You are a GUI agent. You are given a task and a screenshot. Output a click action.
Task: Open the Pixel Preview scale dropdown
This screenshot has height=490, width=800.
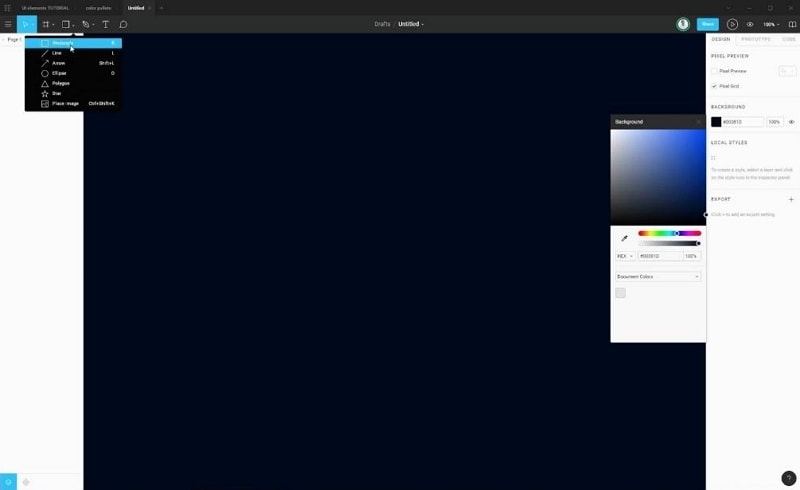pos(787,71)
